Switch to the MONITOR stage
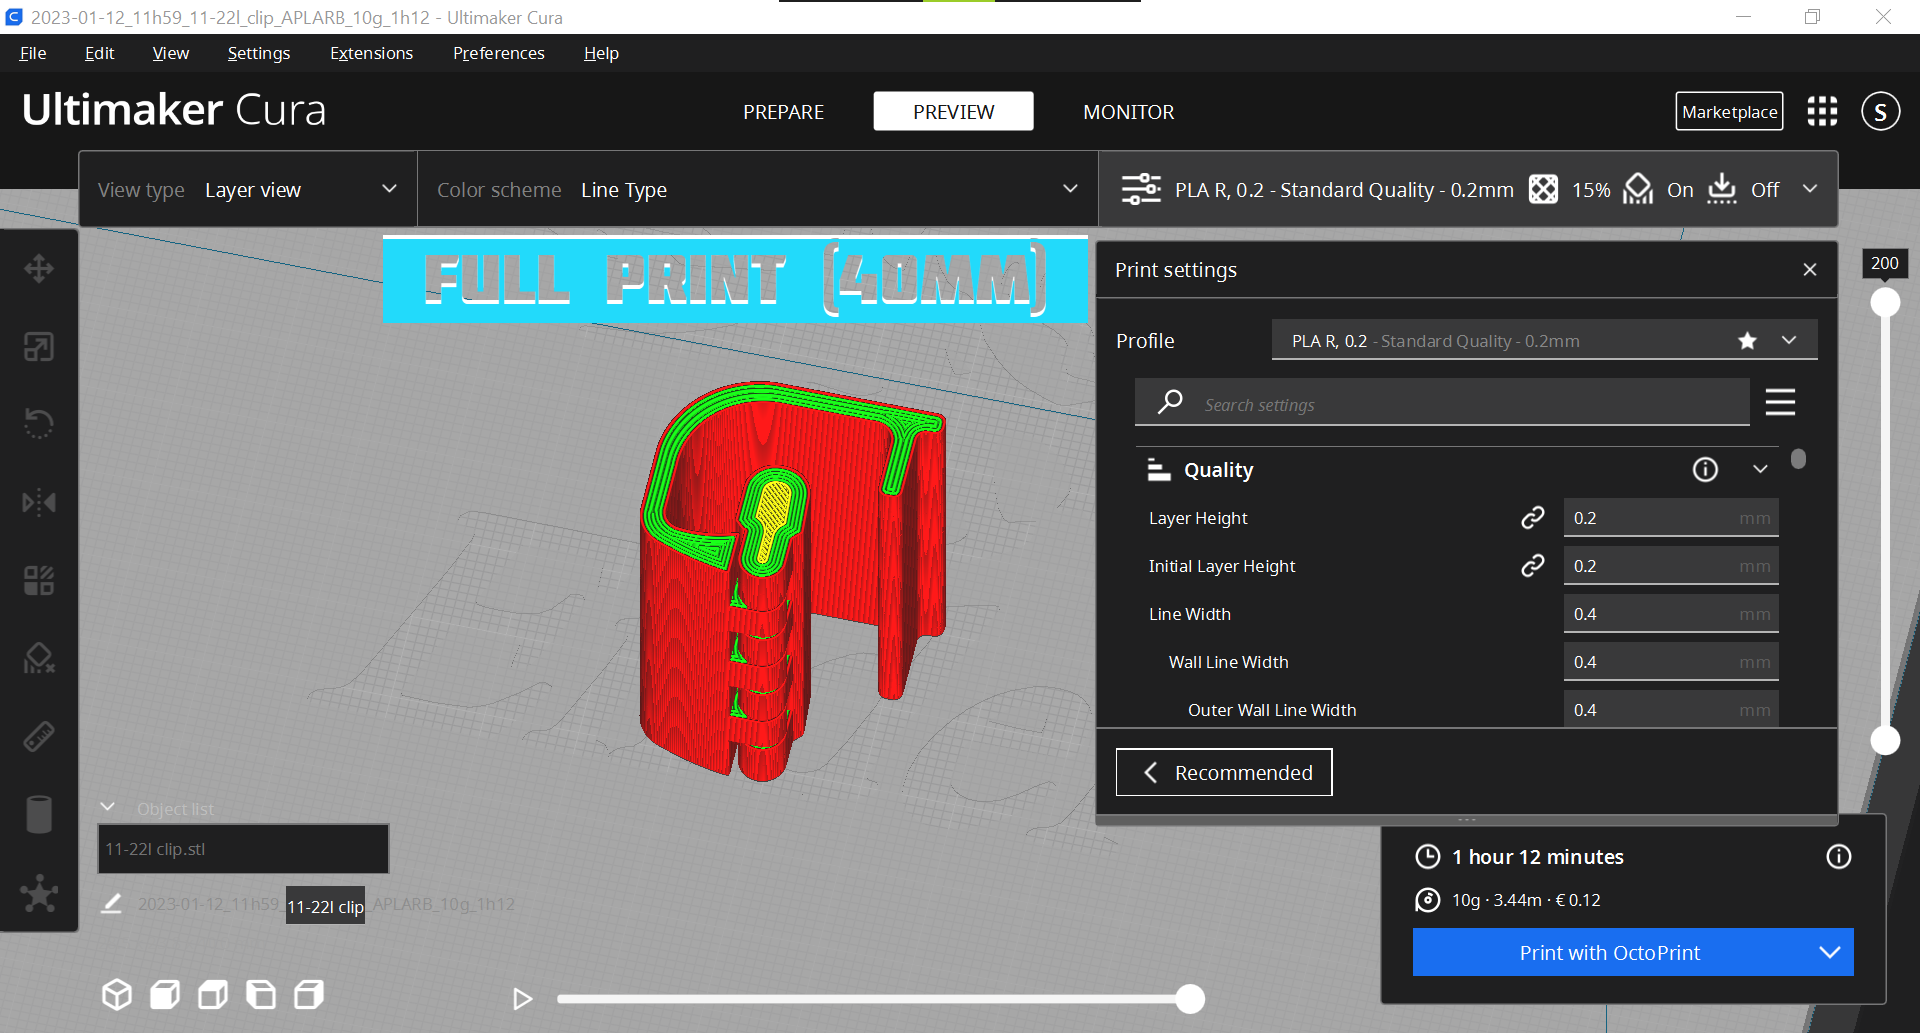 tap(1128, 112)
